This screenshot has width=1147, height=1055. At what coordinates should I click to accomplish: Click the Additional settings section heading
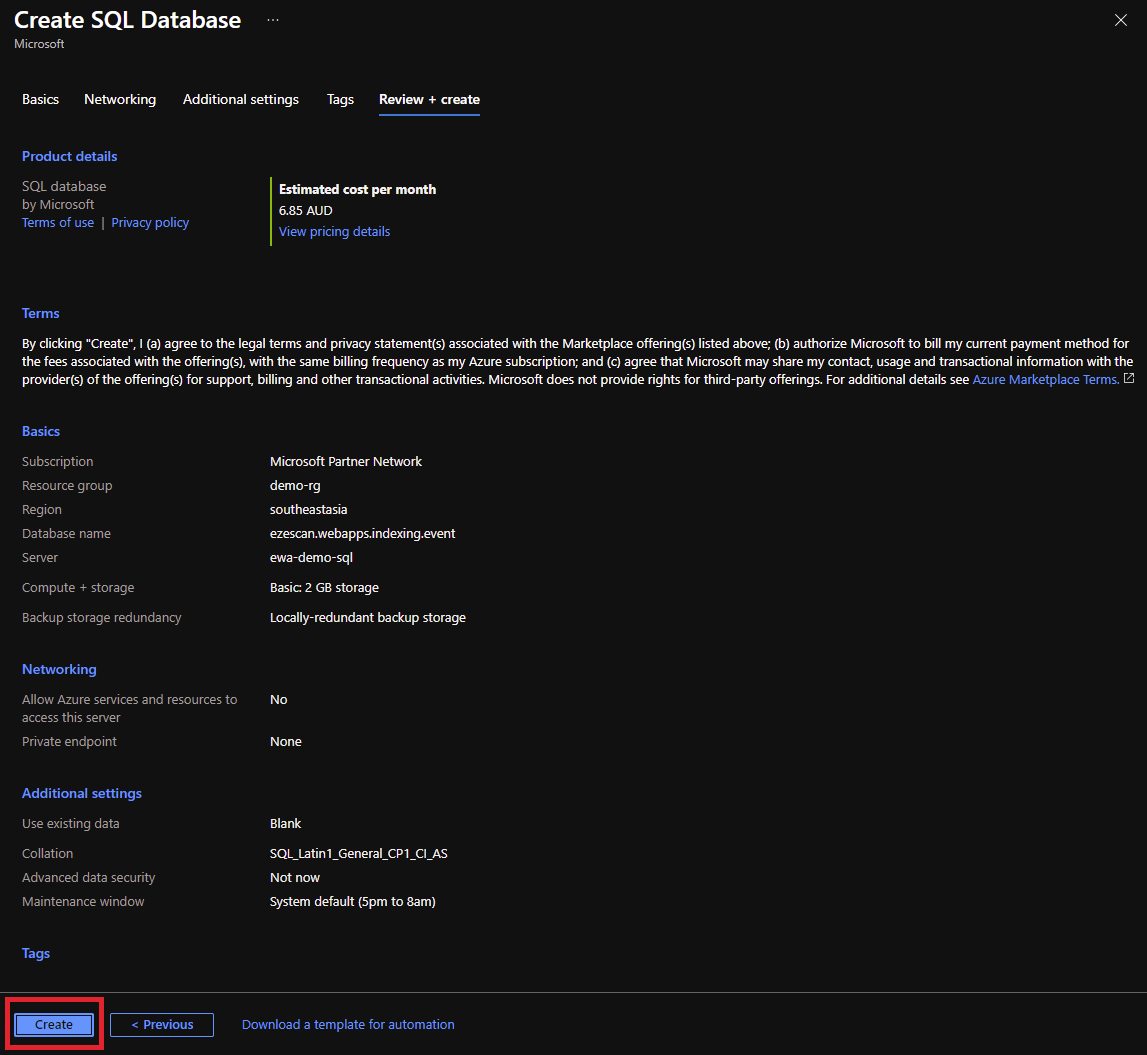[x=82, y=793]
